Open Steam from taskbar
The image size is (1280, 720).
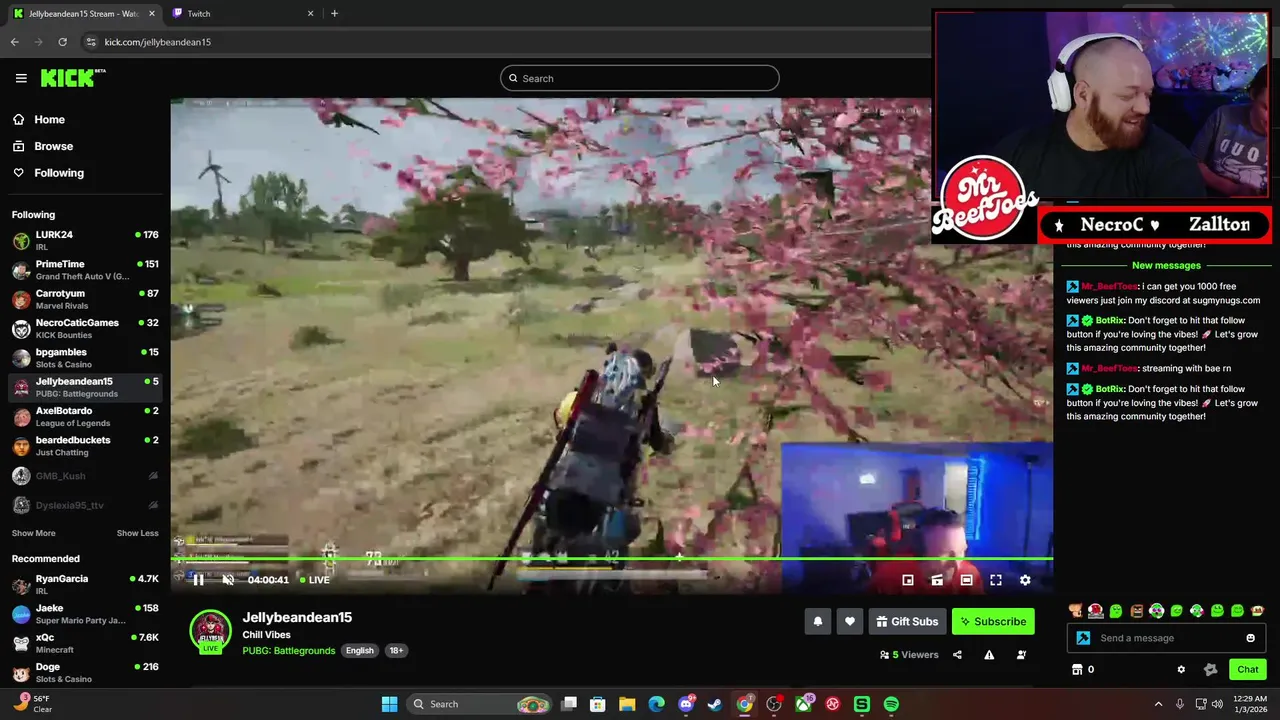point(715,704)
